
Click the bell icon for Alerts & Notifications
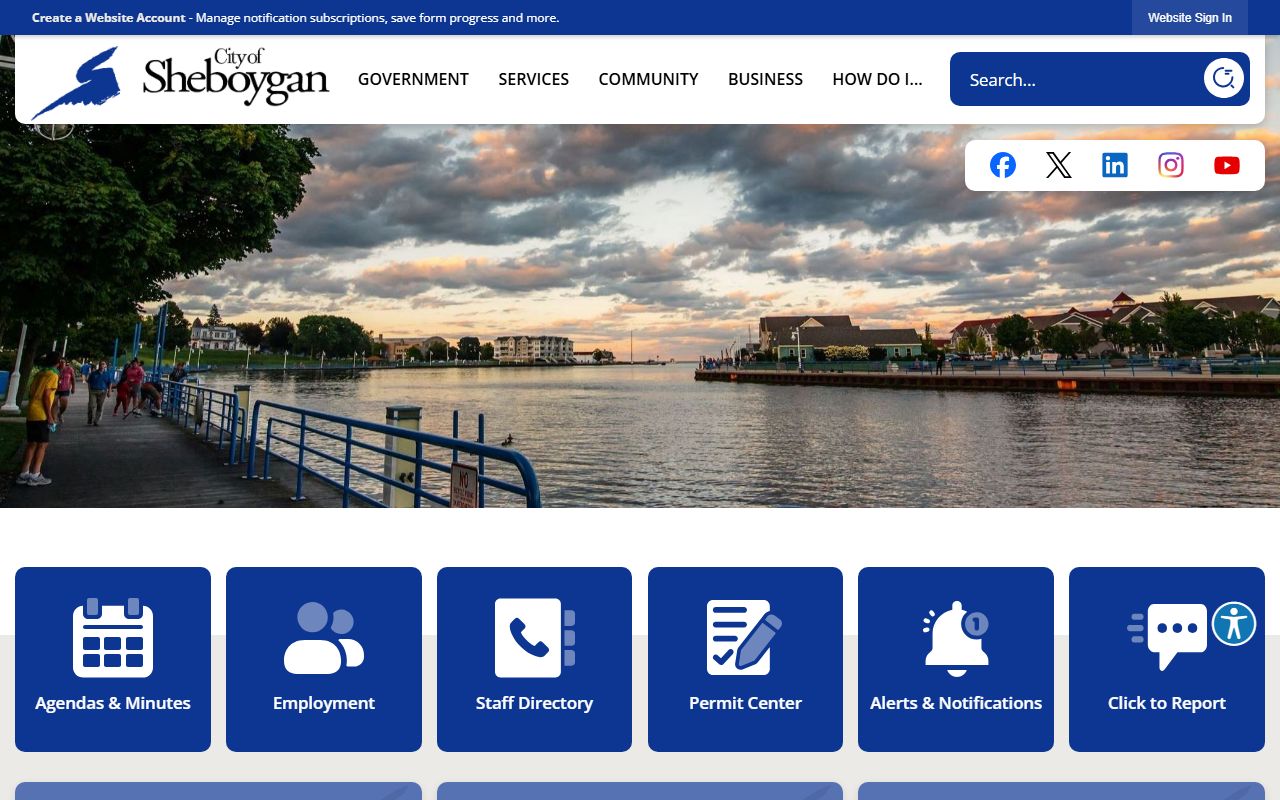click(x=956, y=639)
